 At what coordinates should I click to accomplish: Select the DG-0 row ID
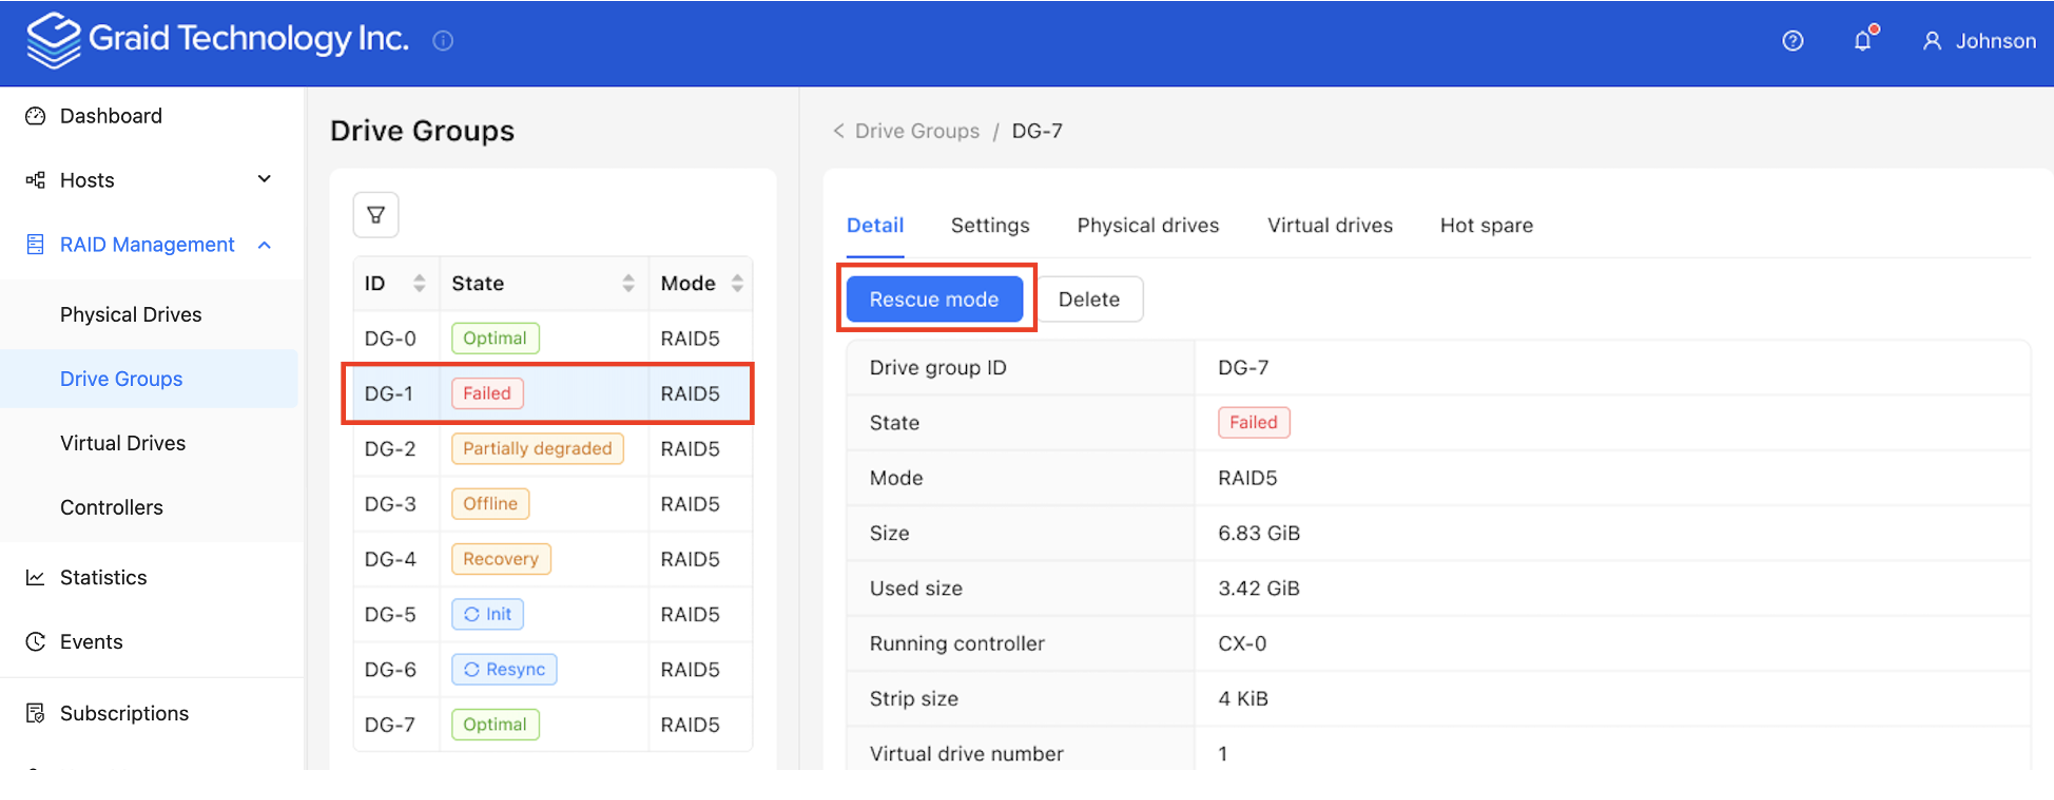coord(390,338)
